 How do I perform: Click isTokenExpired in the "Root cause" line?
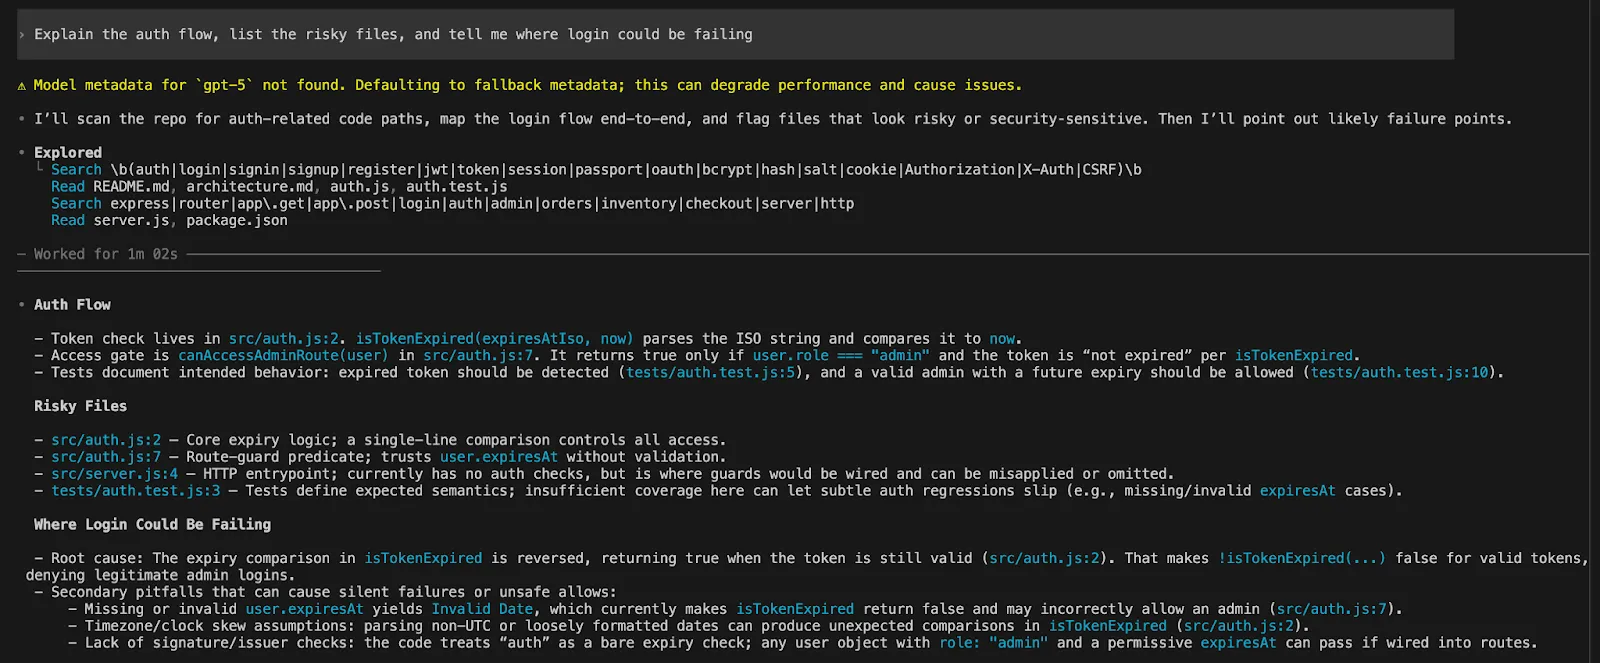423,559
